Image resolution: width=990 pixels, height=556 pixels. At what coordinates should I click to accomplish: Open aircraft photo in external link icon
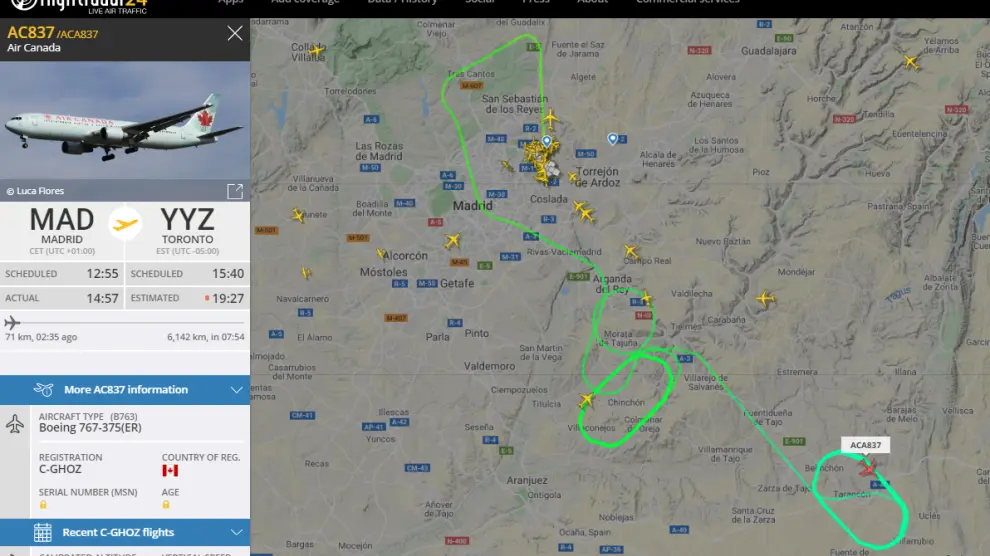[x=235, y=191]
